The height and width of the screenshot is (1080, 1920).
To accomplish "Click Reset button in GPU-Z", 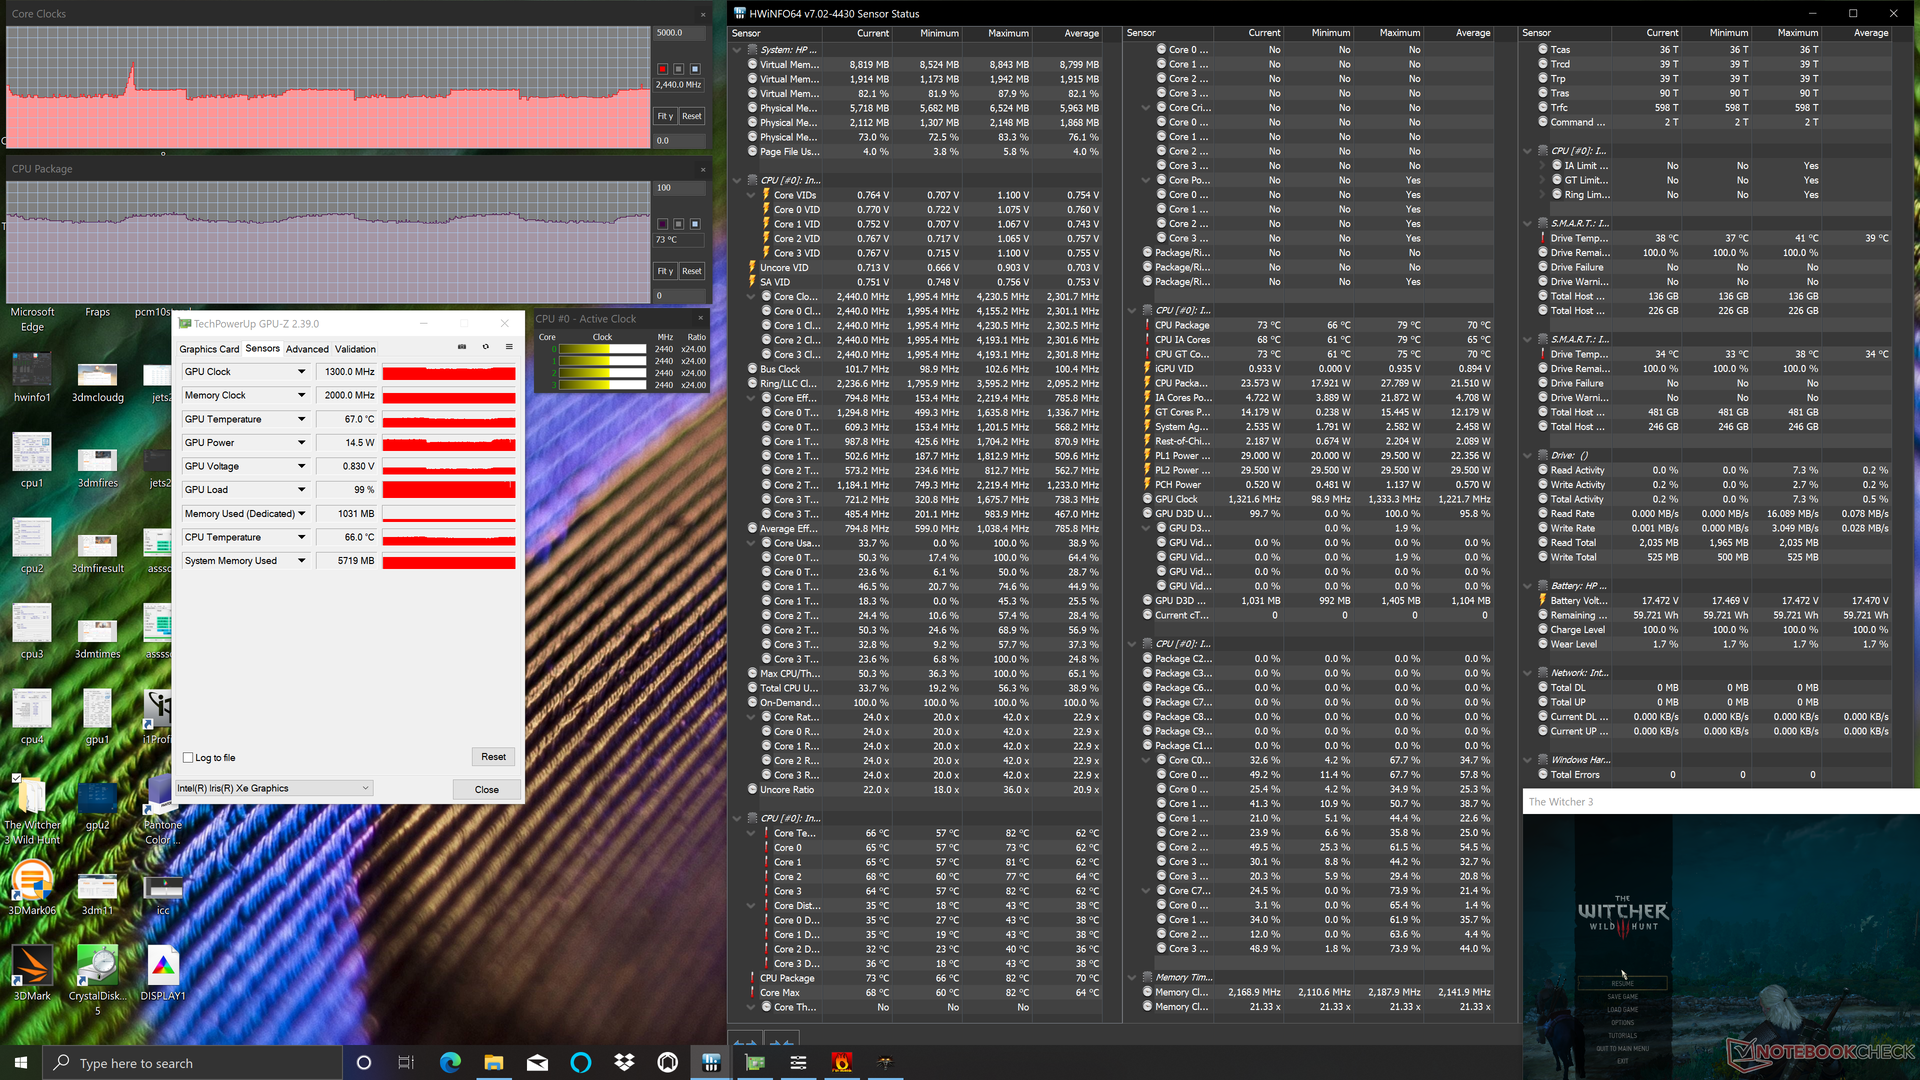I will point(493,757).
